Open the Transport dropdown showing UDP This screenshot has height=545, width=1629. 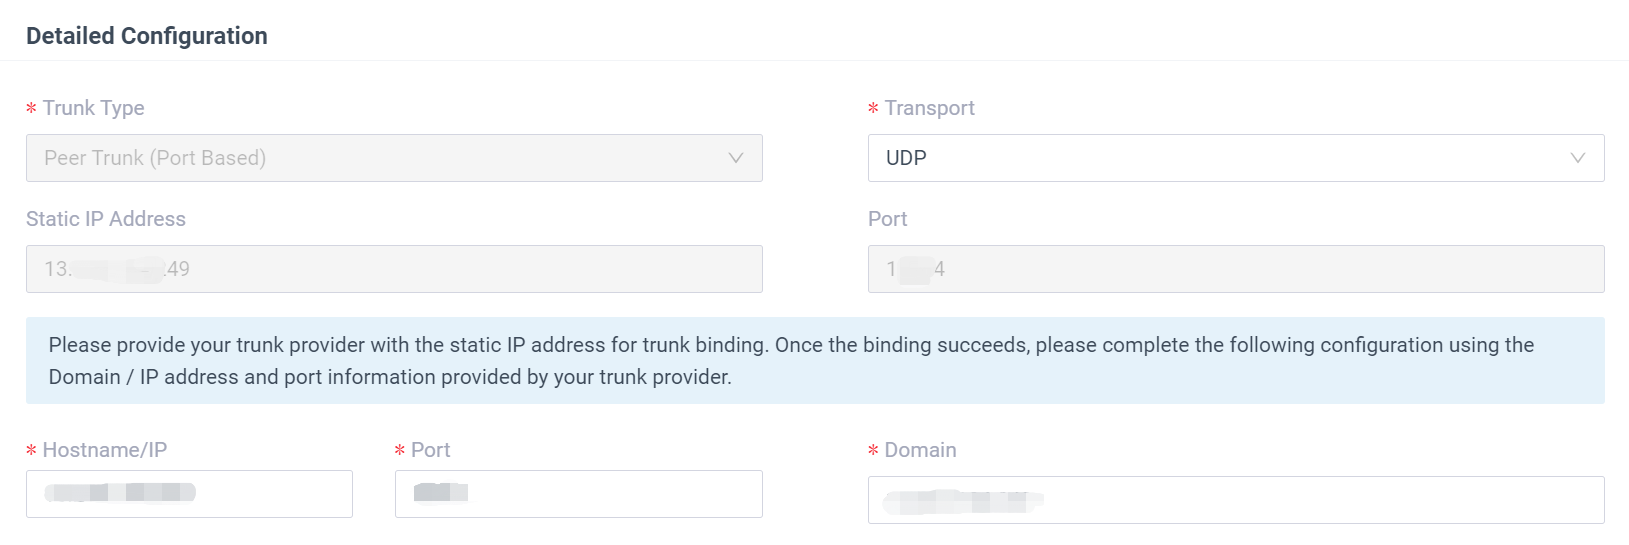tap(1235, 158)
